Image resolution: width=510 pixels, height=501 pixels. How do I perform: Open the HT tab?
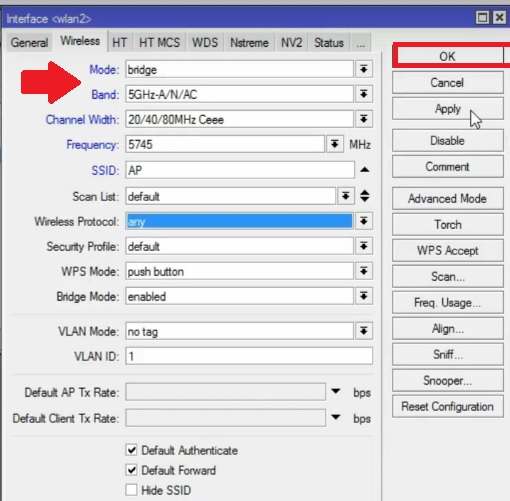click(x=120, y=42)
